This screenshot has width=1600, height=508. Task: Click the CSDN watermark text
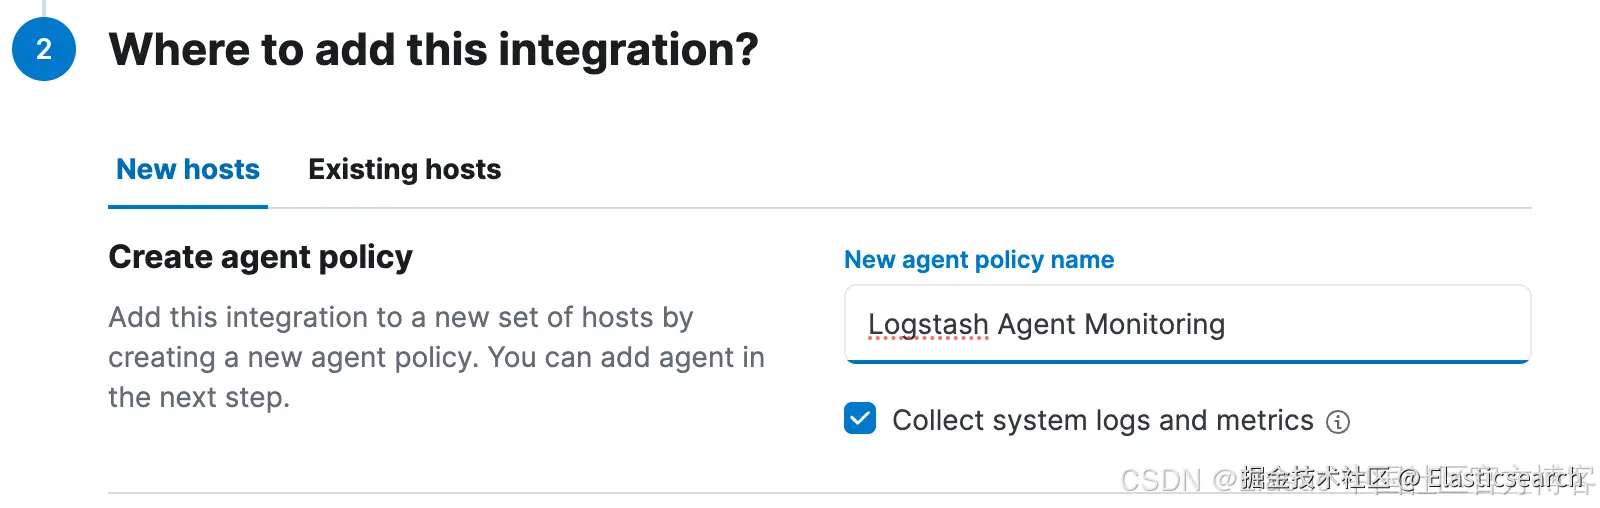[x=1160, y=481]
